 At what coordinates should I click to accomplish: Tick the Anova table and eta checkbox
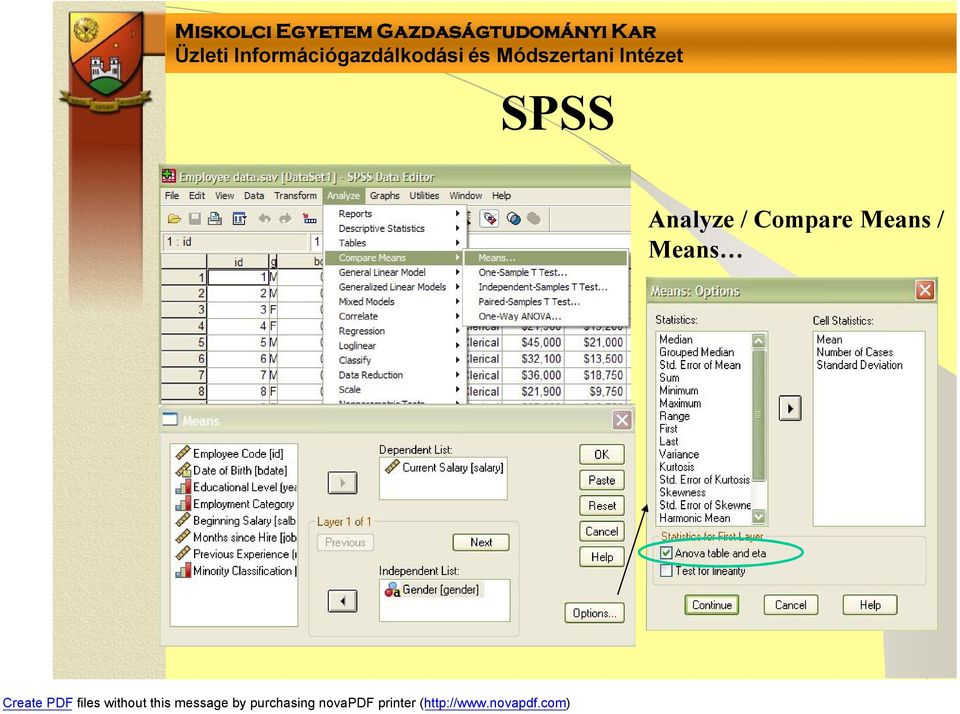tap(666, 554)
